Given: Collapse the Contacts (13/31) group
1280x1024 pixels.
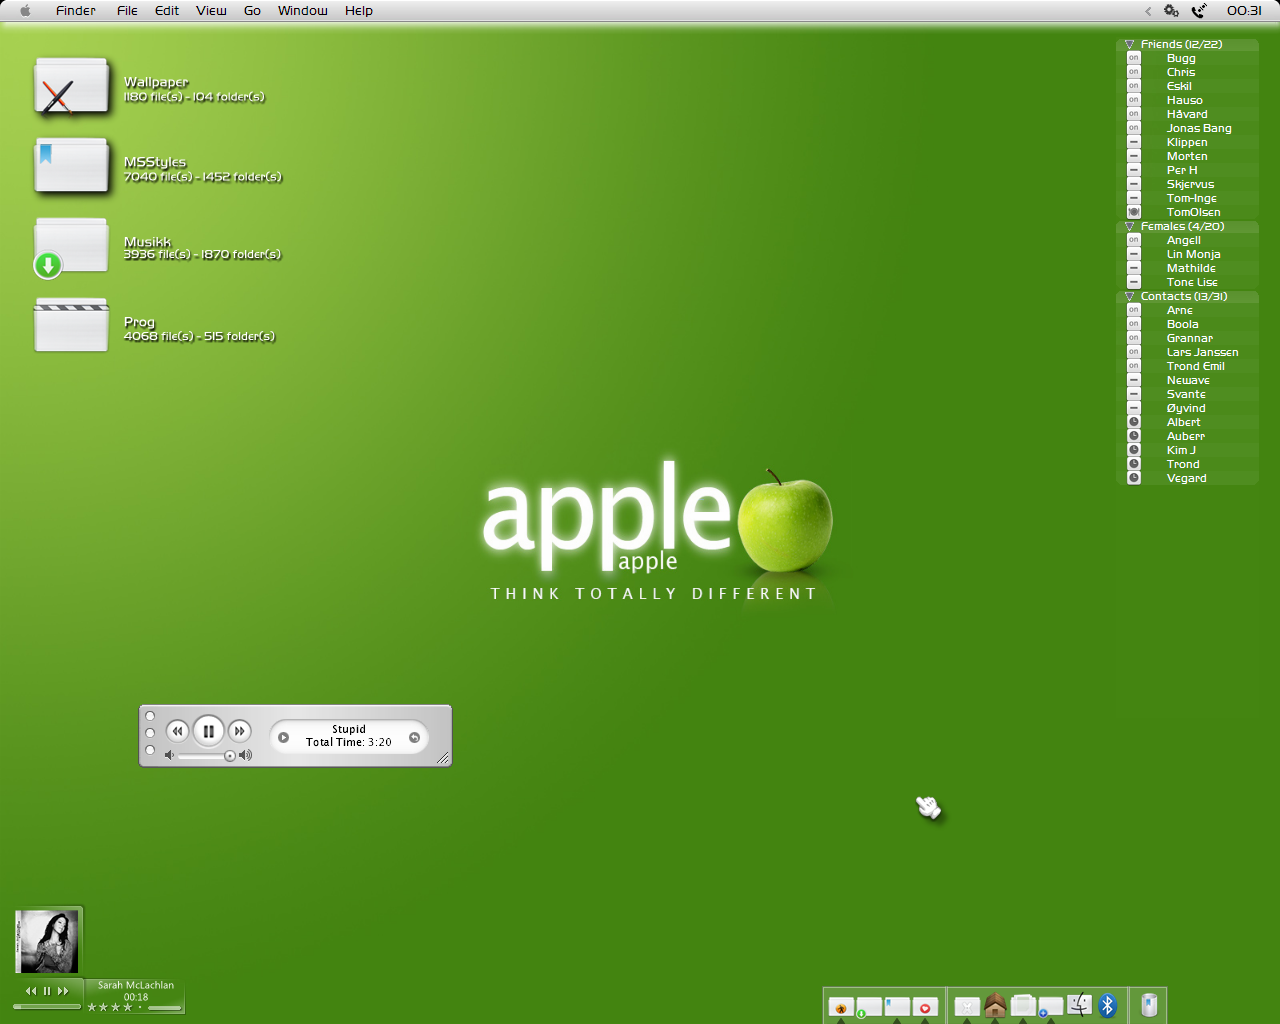Looking at the screenshot, I should pos(1129,297).
